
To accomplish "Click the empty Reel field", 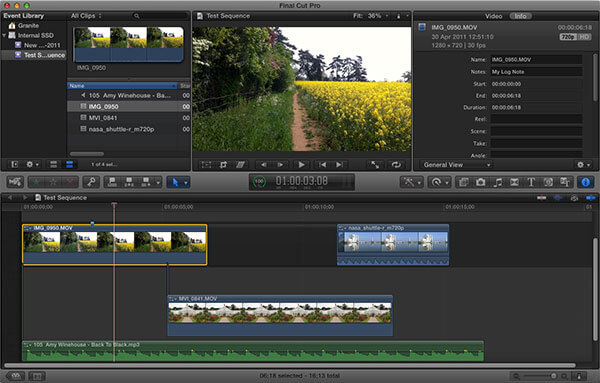I will pos(536,119).
